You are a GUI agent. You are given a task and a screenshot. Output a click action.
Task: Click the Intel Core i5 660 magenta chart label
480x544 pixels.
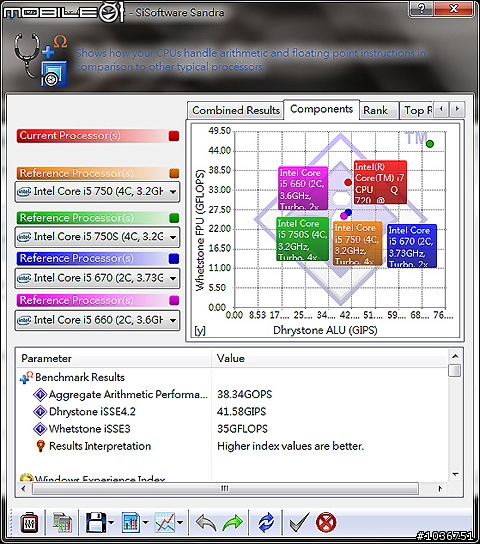click(303, 188)
